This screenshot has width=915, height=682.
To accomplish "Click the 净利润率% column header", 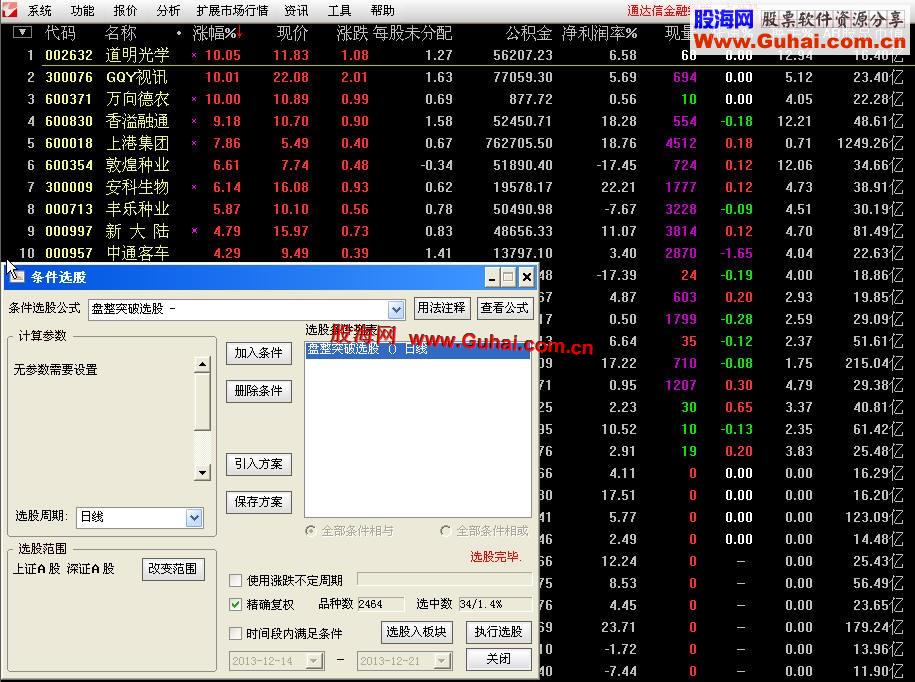I will [x=599, y=33].
